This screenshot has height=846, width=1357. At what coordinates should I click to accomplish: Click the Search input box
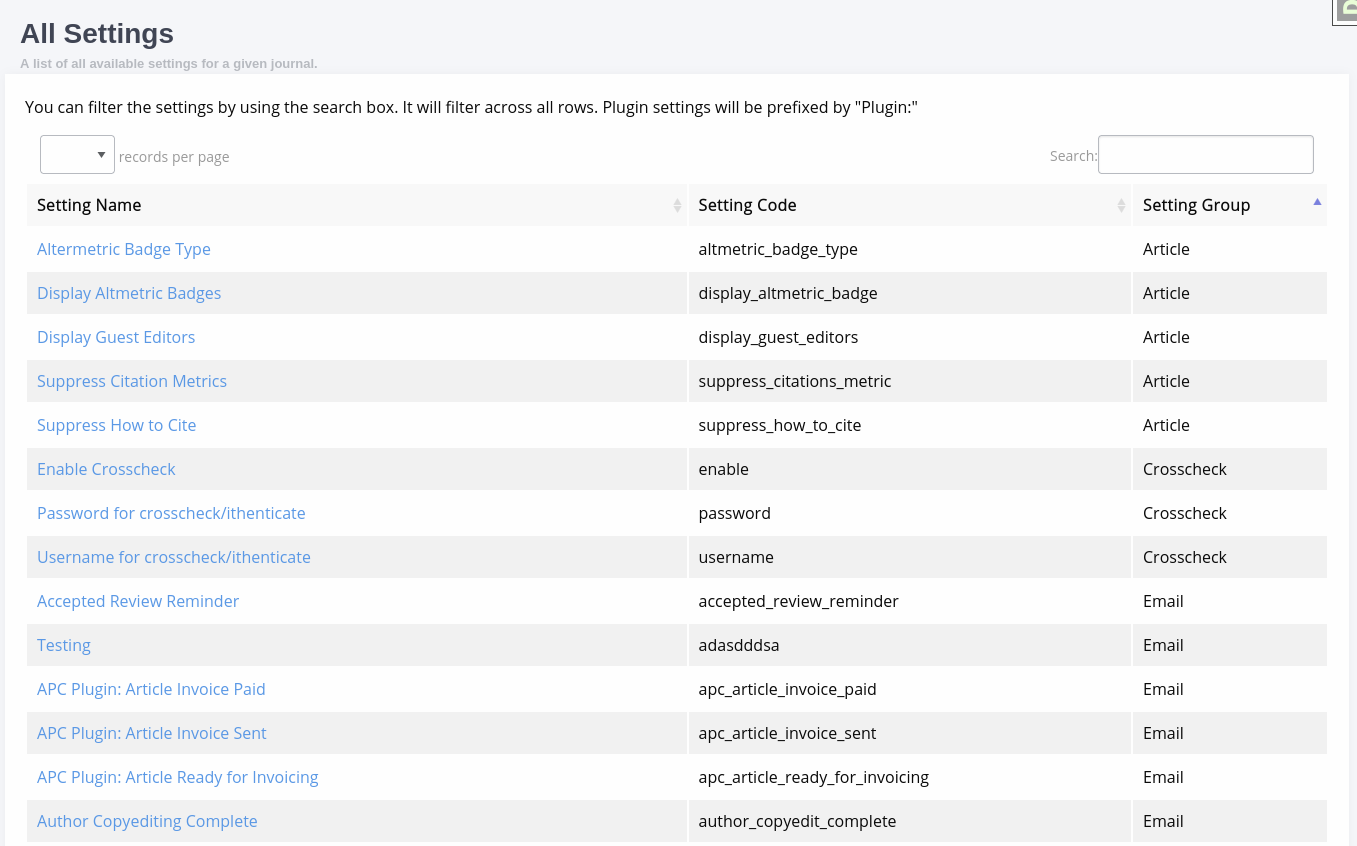click(x=1205, y=155)
